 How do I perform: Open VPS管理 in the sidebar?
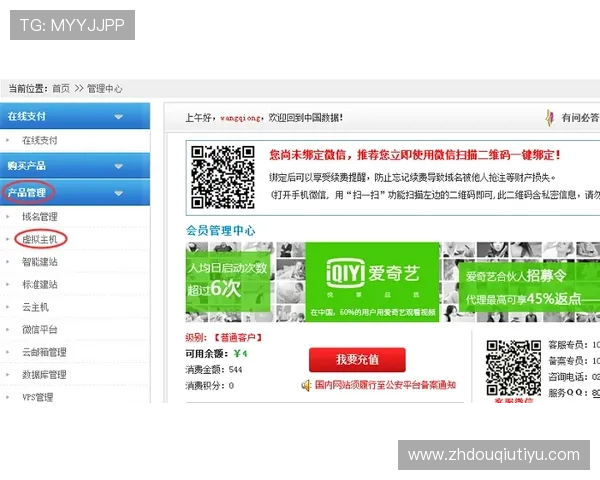pos(38,397)
